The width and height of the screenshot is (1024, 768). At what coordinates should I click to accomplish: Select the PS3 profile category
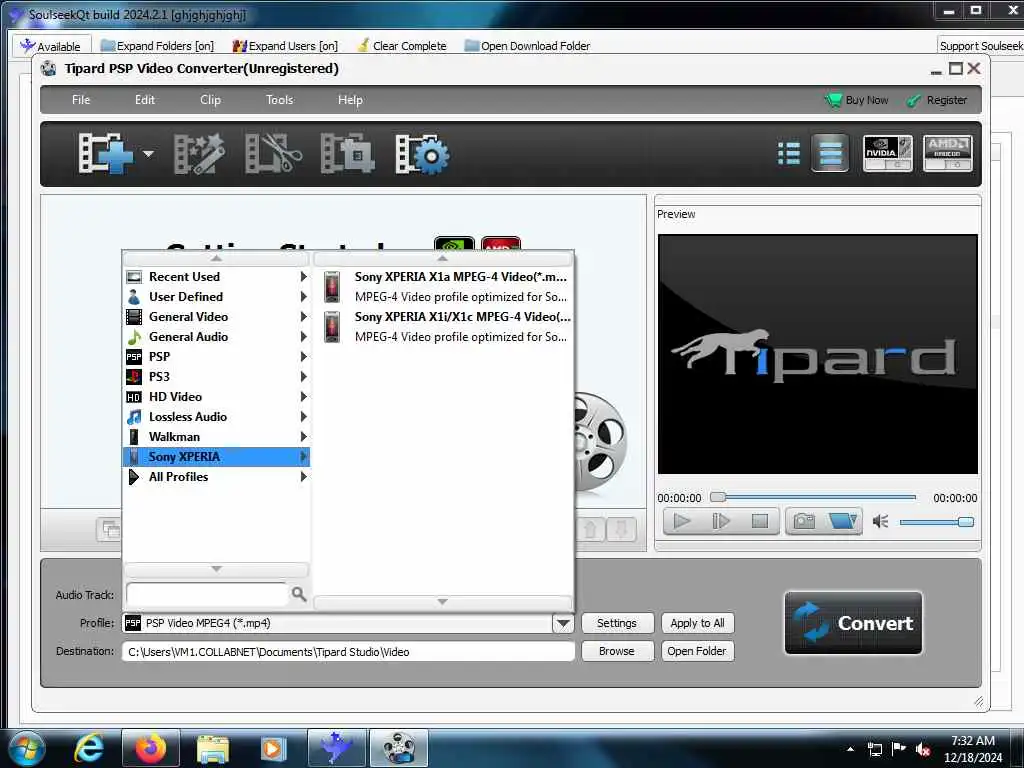point(216,377)
